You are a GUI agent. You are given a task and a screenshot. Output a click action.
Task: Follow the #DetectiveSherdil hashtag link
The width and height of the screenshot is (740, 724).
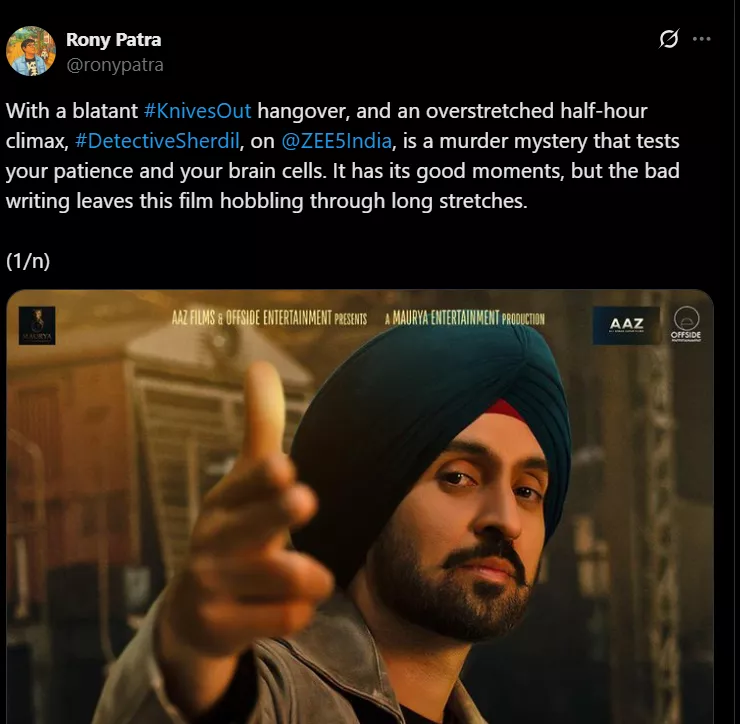pos(157,141)
